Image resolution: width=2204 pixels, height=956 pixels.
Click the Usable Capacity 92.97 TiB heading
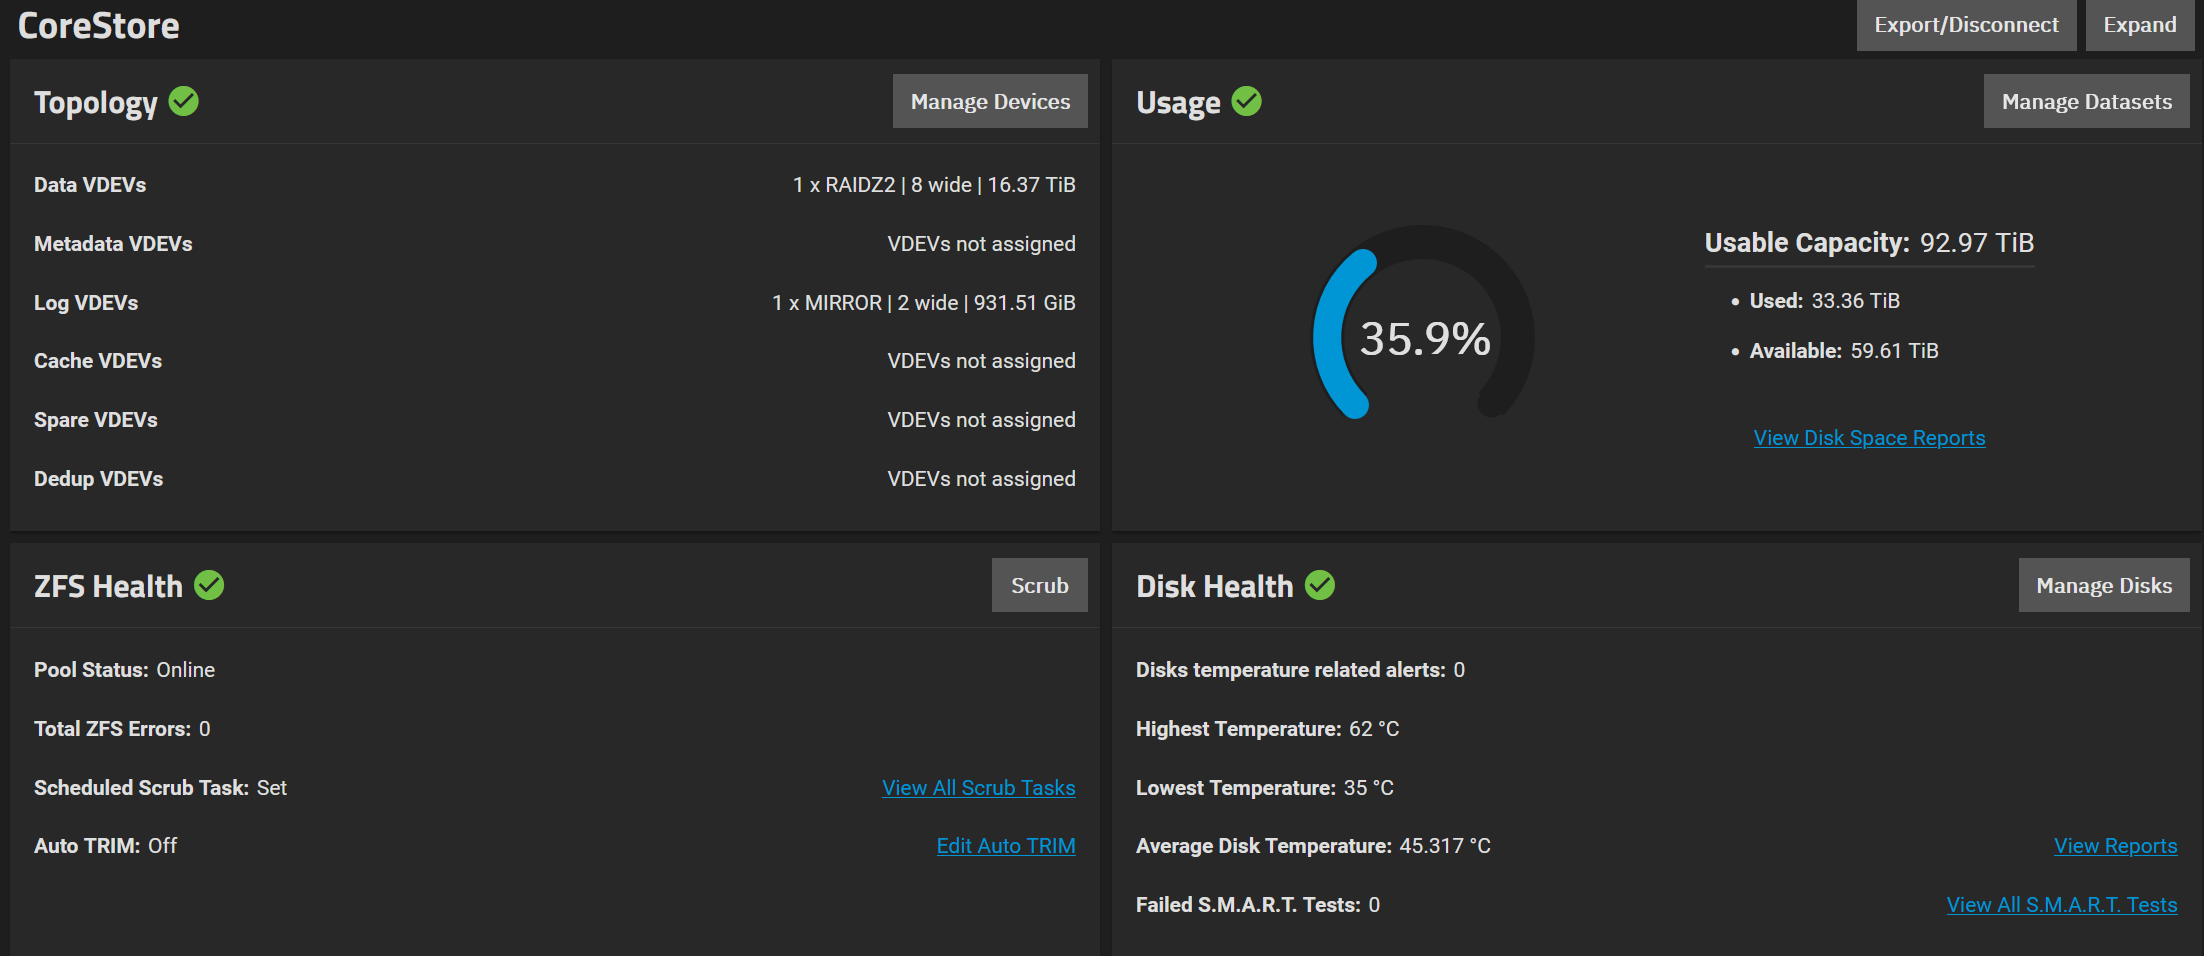point(1869,242)
